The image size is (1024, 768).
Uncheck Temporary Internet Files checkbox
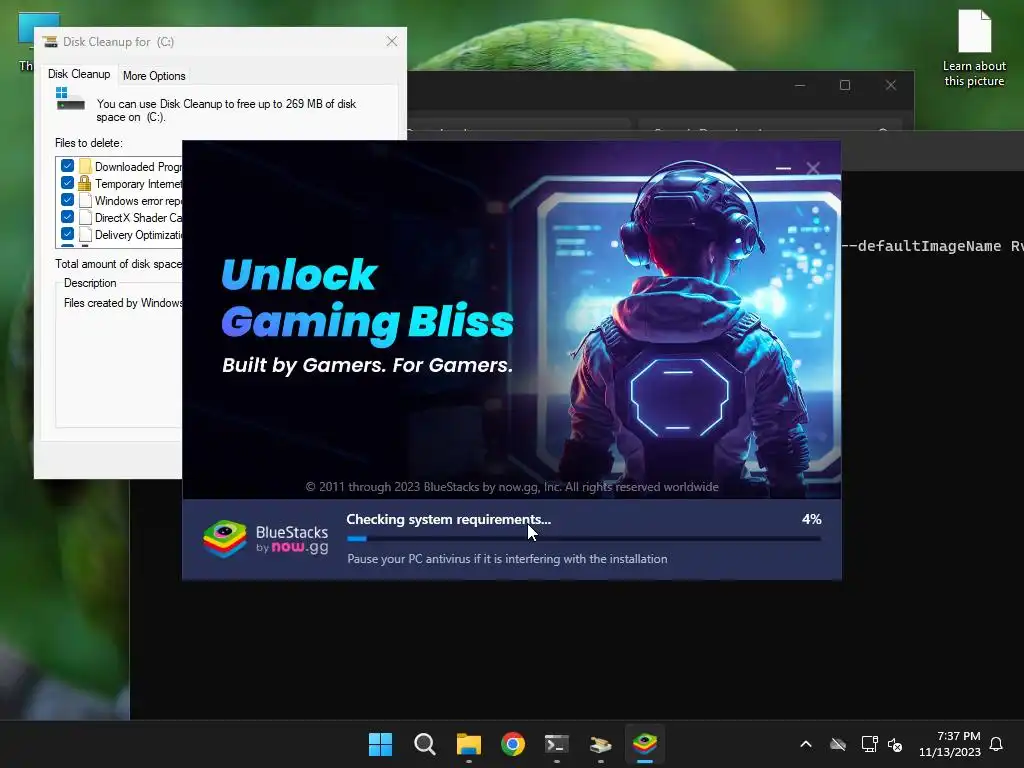67,183
